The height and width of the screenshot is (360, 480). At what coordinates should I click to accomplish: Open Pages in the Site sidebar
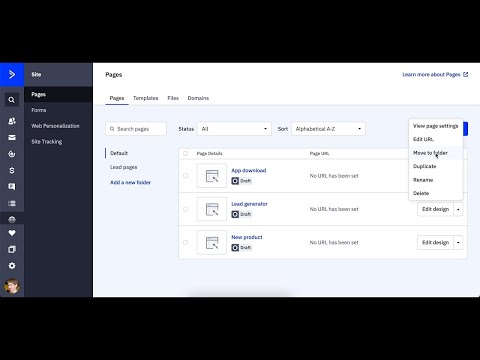[x=58, y=94]
